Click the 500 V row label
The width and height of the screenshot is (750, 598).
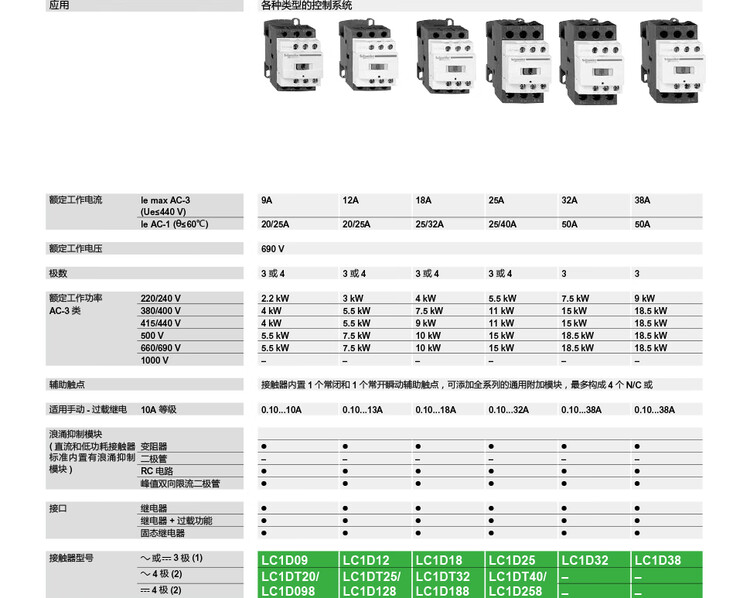[x=152, y=335]
